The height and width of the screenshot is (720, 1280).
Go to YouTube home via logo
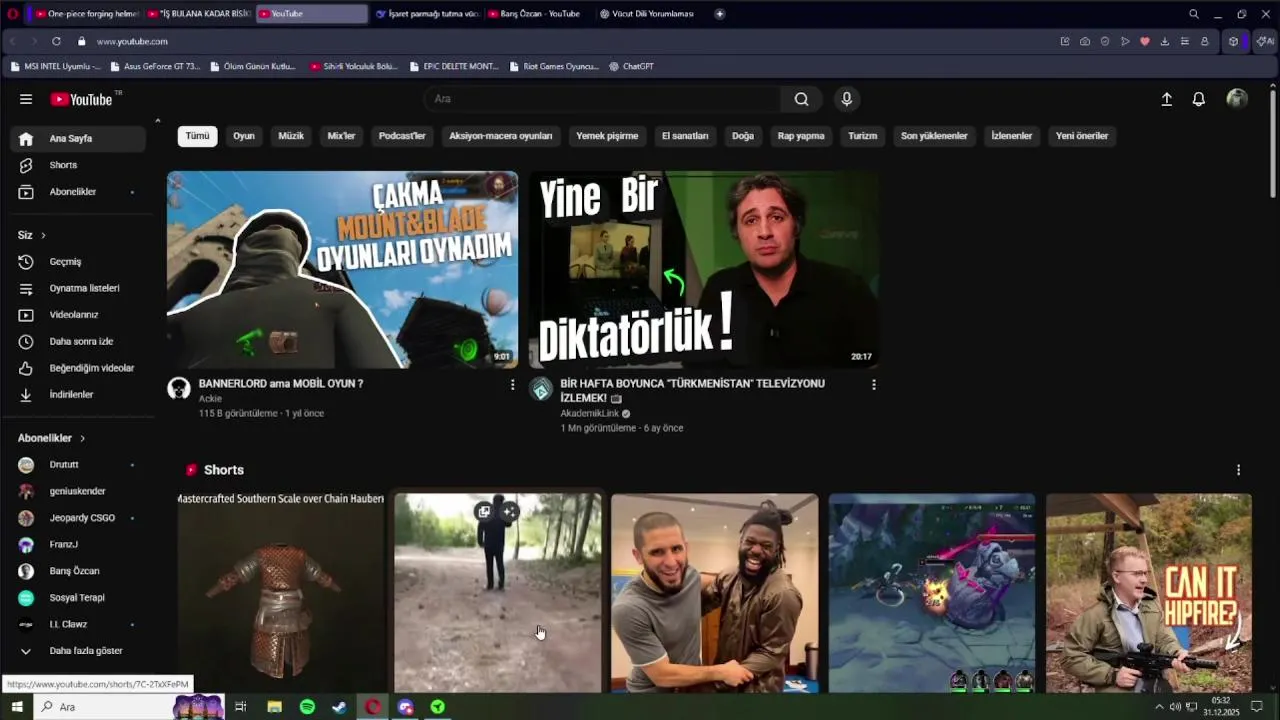point(82,99)
